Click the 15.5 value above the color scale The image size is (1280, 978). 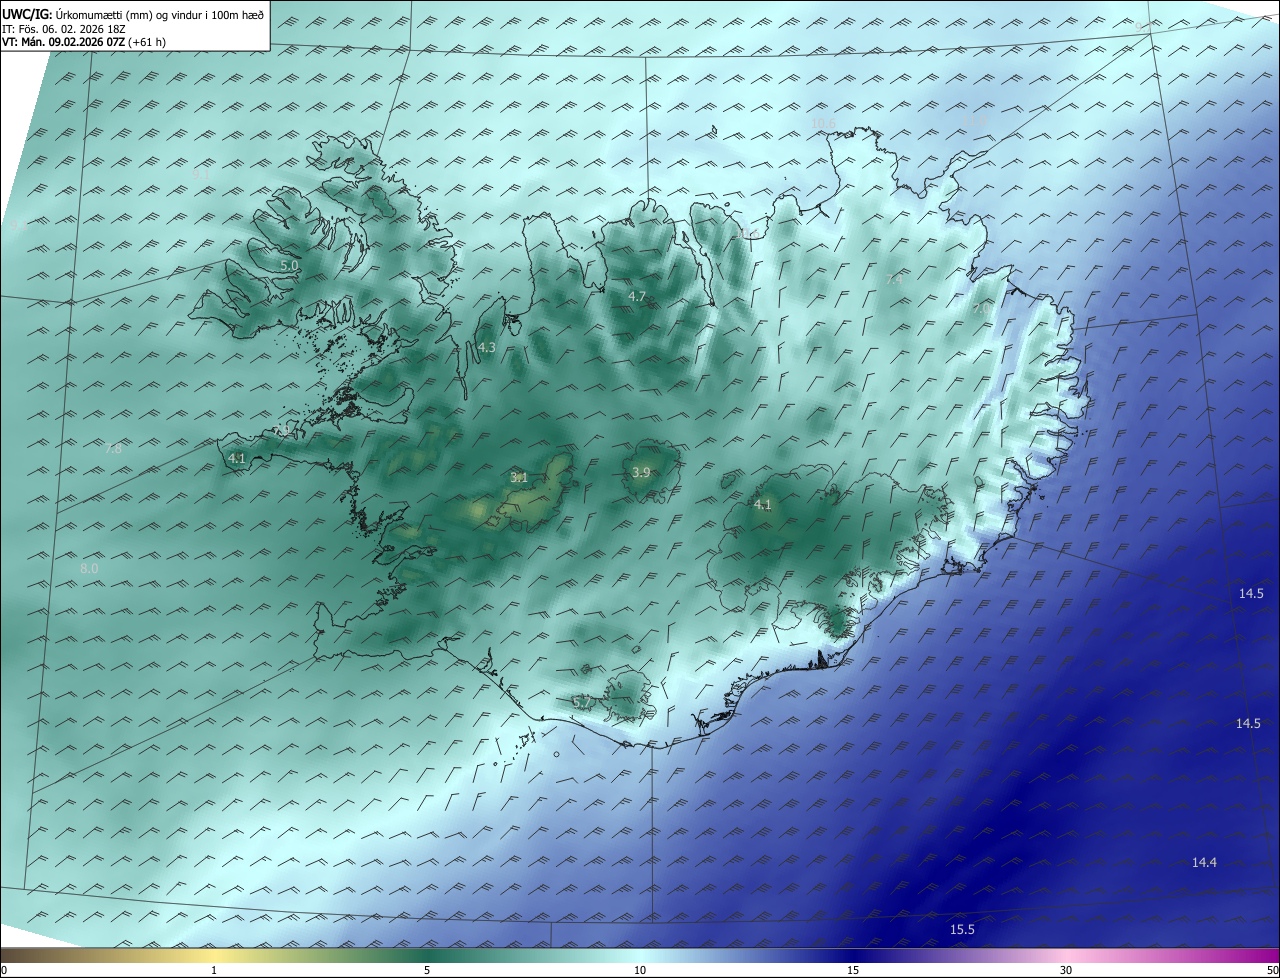click(962, 929)
